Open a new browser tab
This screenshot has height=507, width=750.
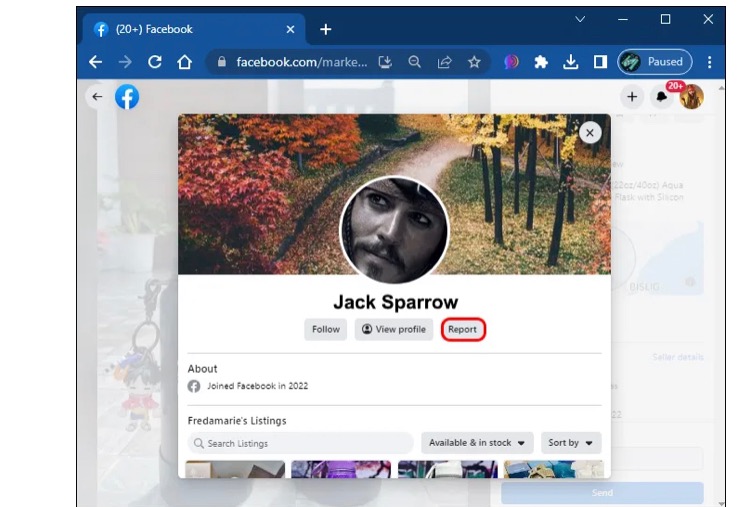pyautogui.click(x=325, y=29)
